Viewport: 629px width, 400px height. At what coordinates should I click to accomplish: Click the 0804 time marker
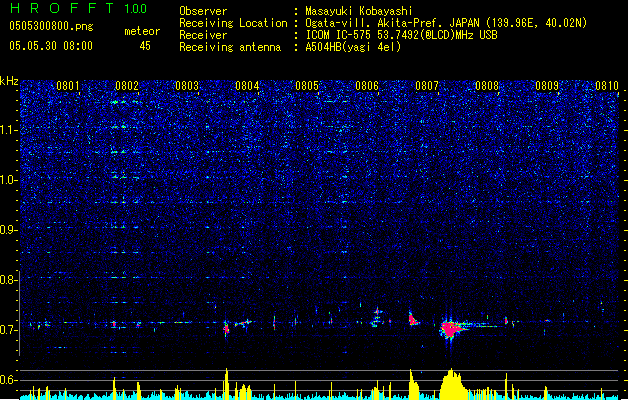pos(247,86)
